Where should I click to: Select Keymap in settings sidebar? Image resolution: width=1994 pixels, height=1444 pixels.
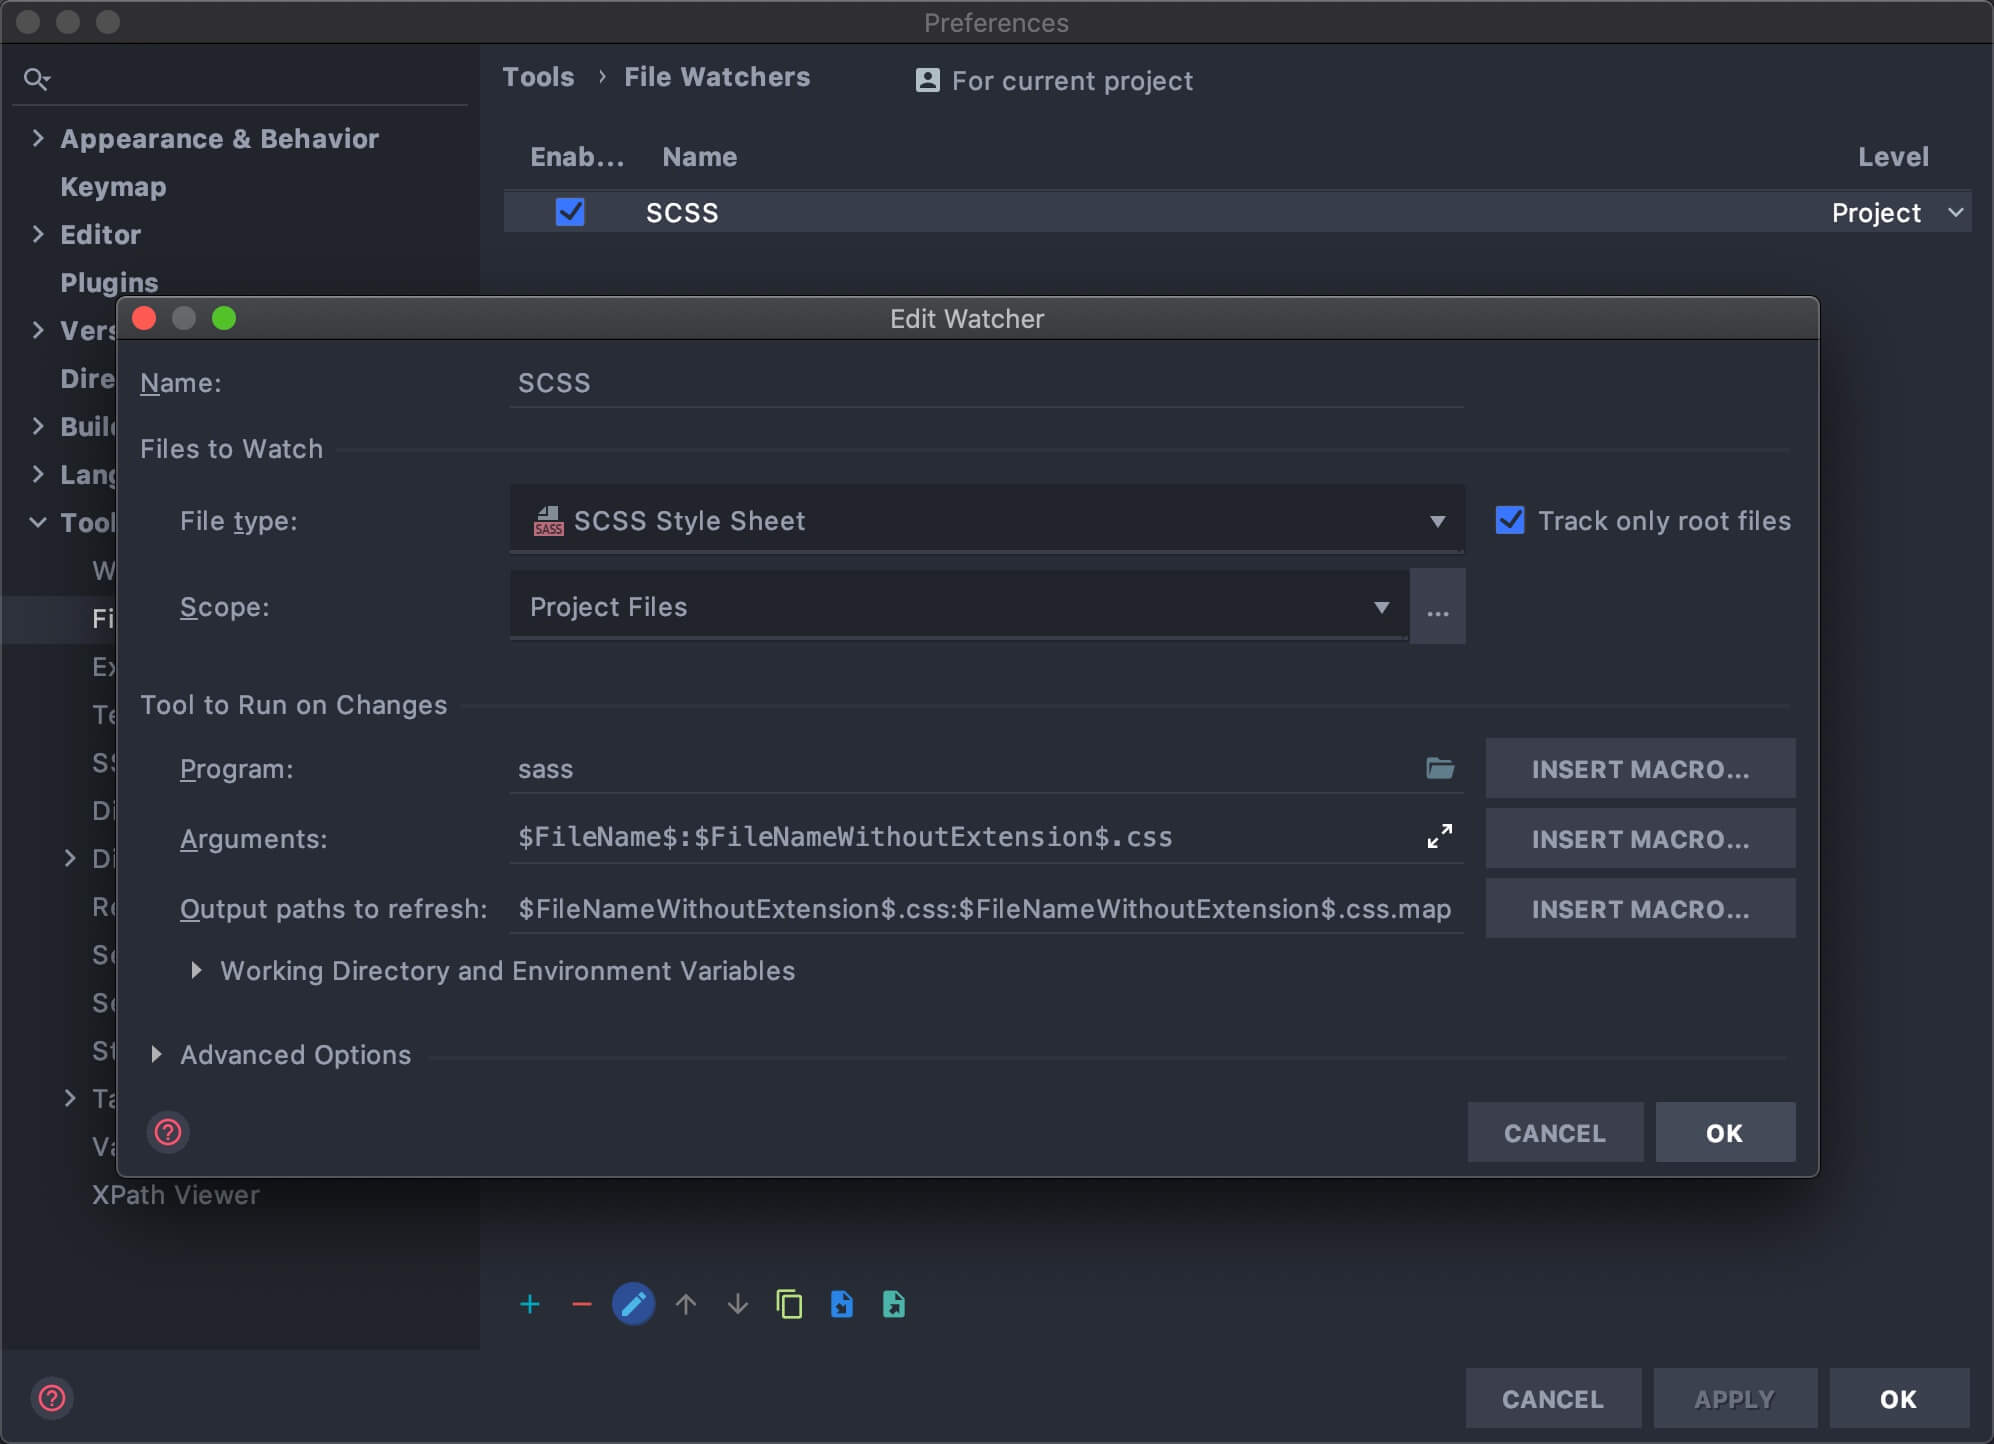click(x=113, y=187)
